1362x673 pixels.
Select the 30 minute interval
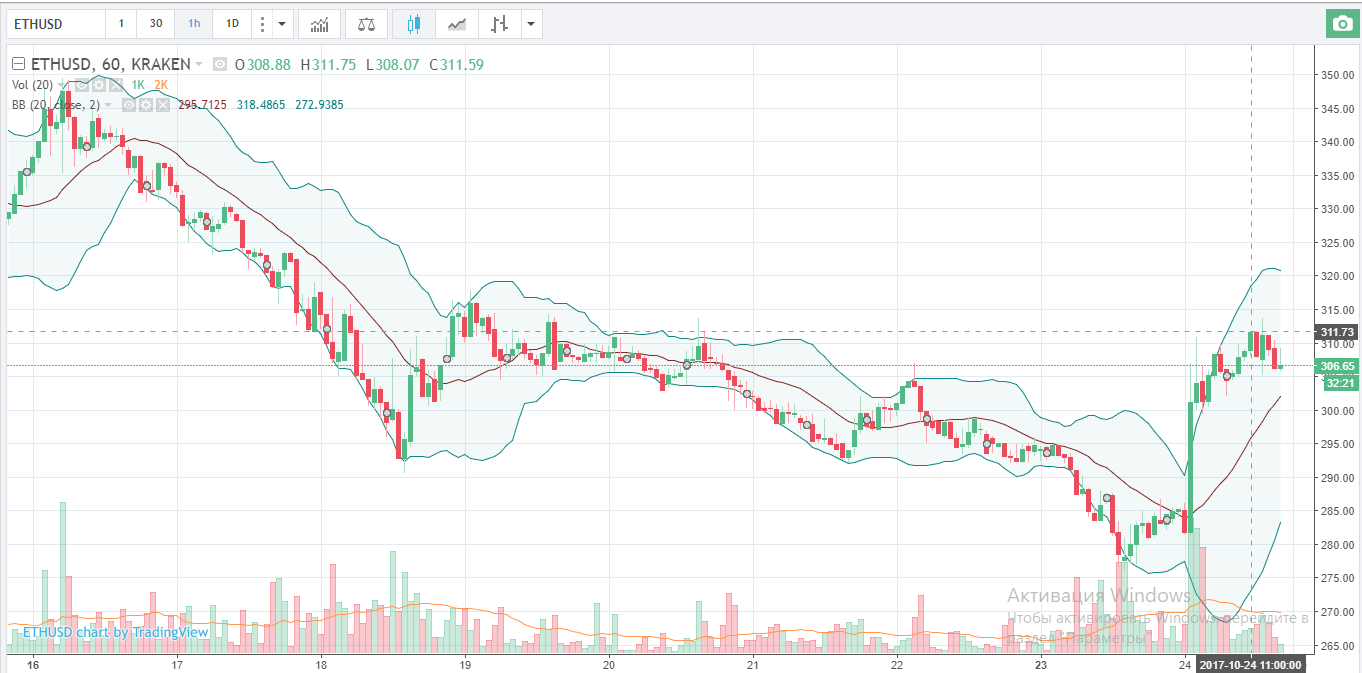tap(155, 23)
